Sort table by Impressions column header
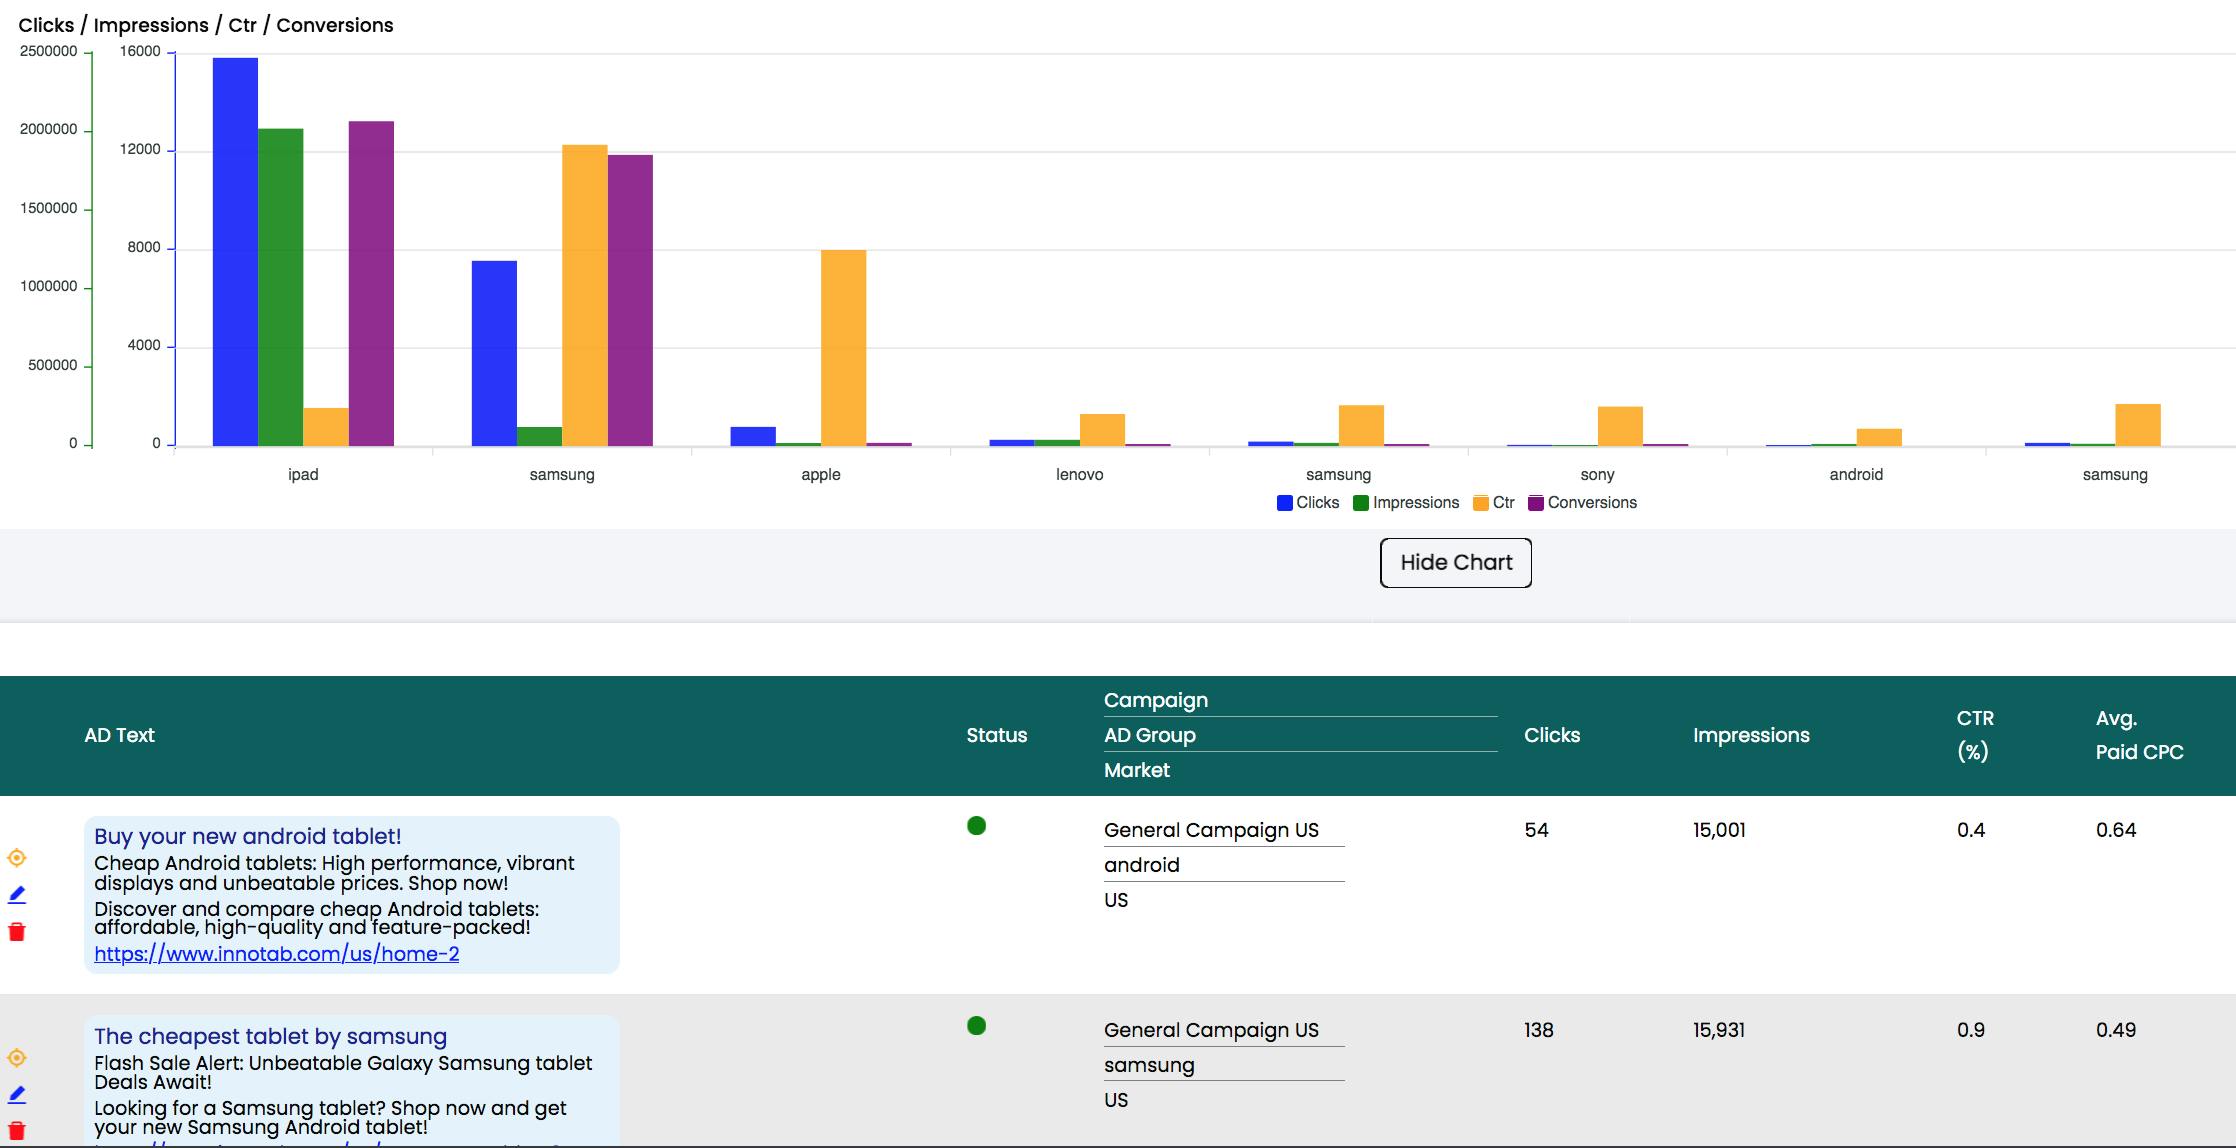This screenshot has height=1148, width=2236. 1751,736
